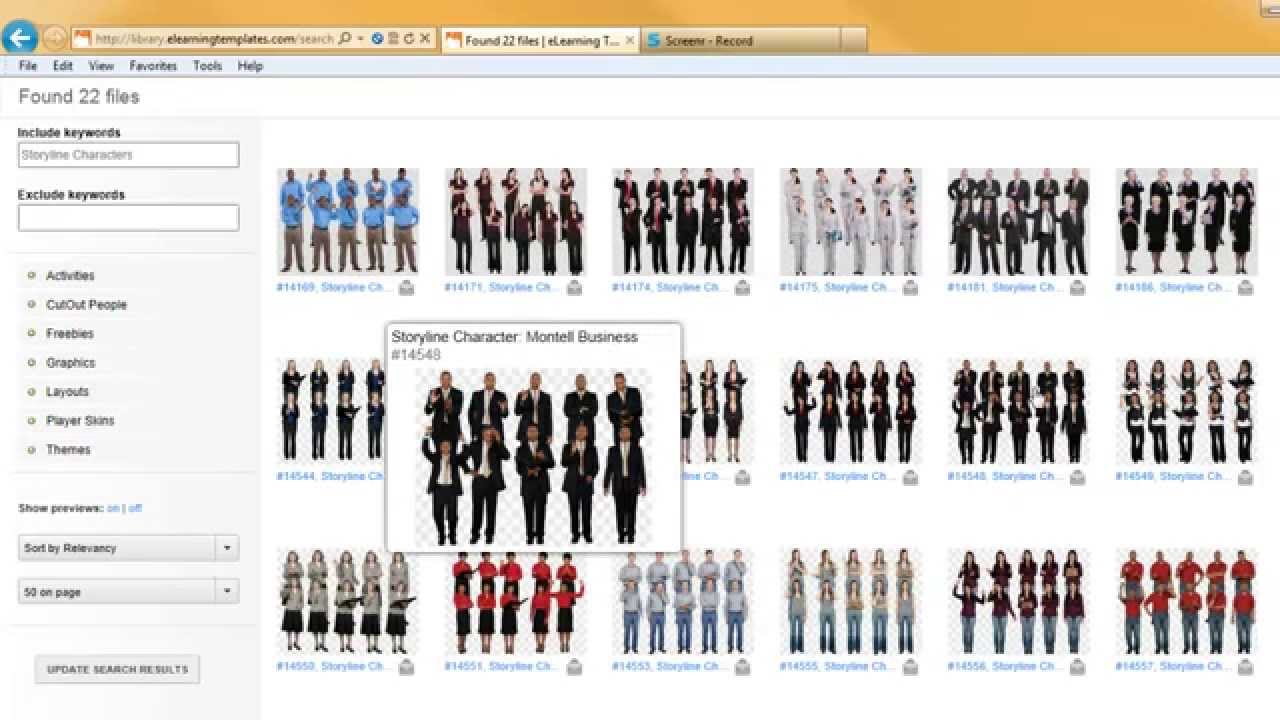Turn Show previews off
The image size is (1280, 720).
pos(135,508)
